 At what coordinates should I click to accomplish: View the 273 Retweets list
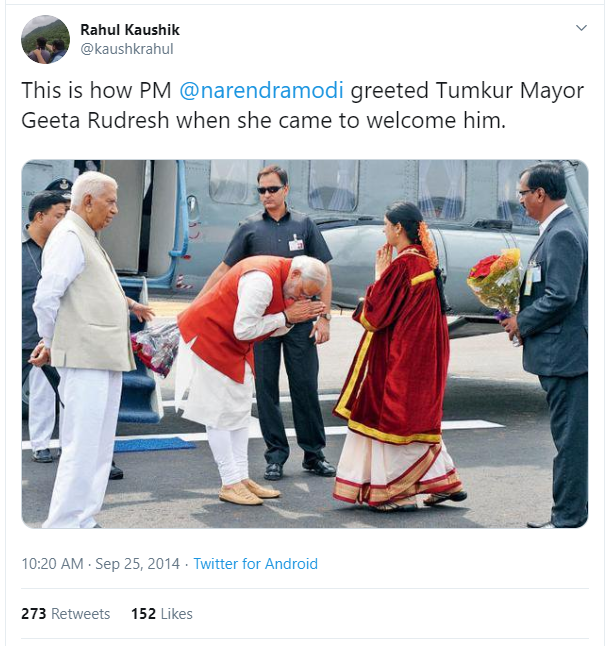pos(66,614)
